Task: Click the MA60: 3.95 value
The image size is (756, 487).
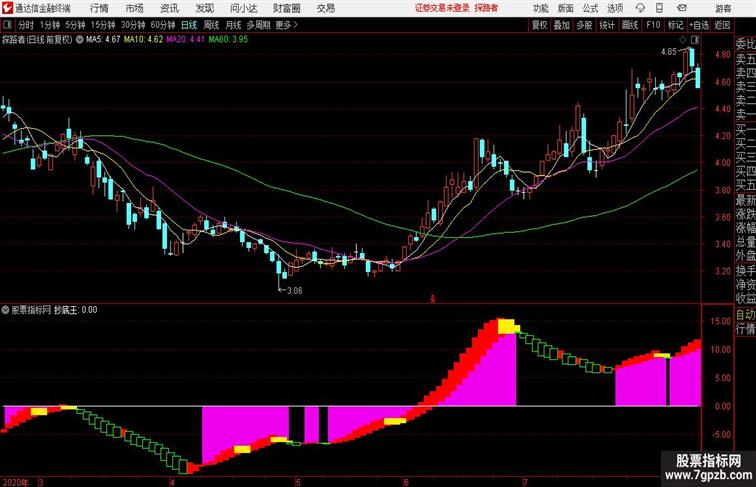Action: click(228, 40)
